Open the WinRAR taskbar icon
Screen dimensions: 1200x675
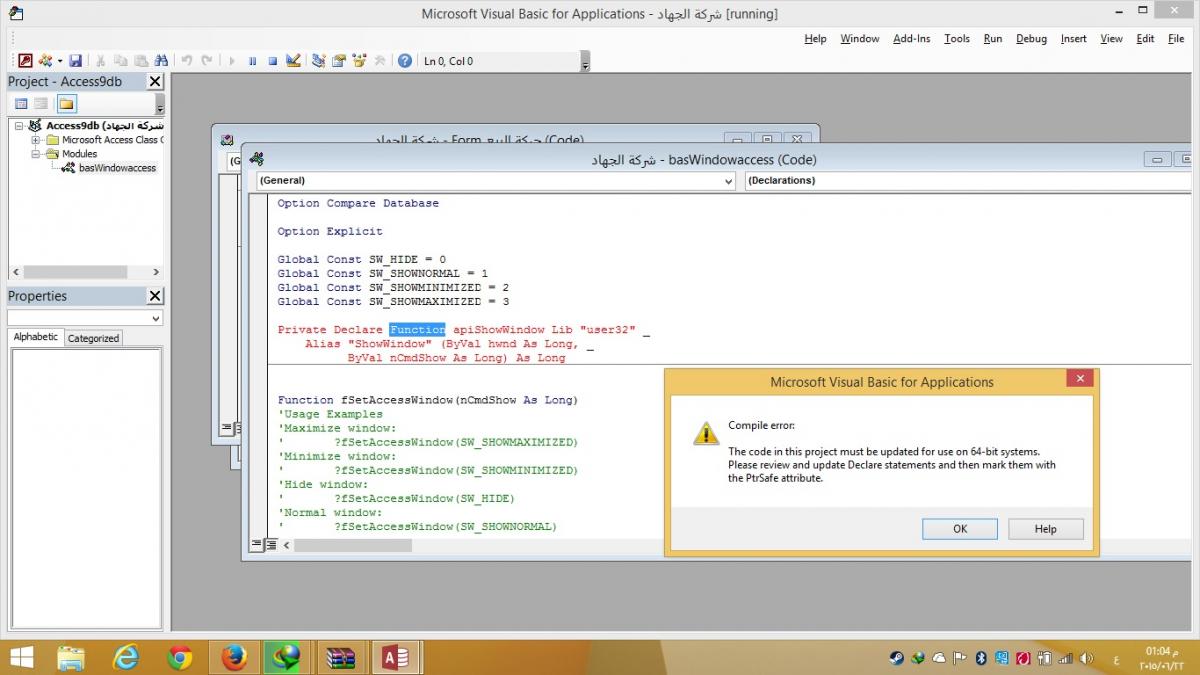click(x=342, y=657)
